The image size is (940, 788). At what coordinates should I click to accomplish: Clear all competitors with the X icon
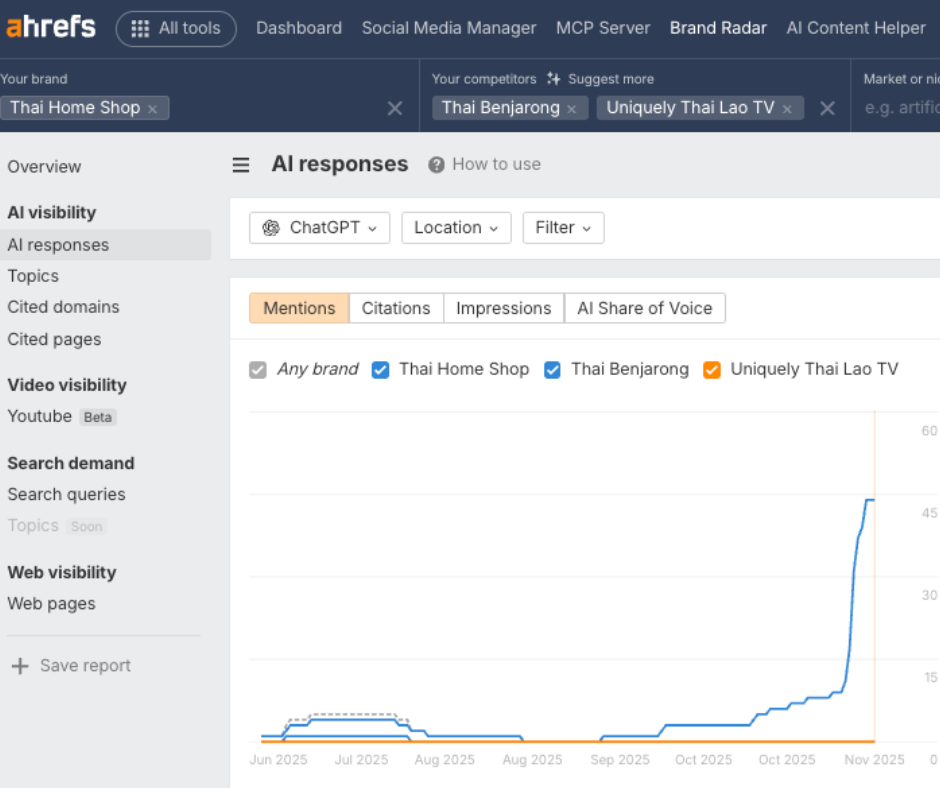[x=827, y=109]
